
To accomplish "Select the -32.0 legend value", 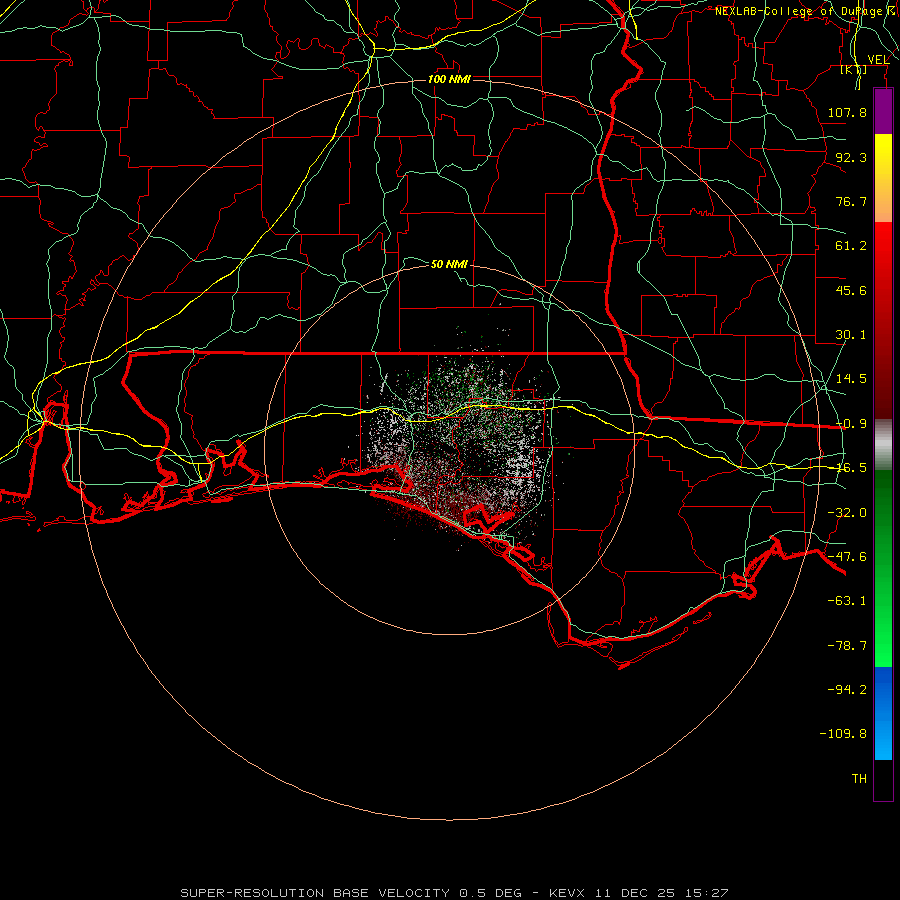I will (x=847, y=513).
